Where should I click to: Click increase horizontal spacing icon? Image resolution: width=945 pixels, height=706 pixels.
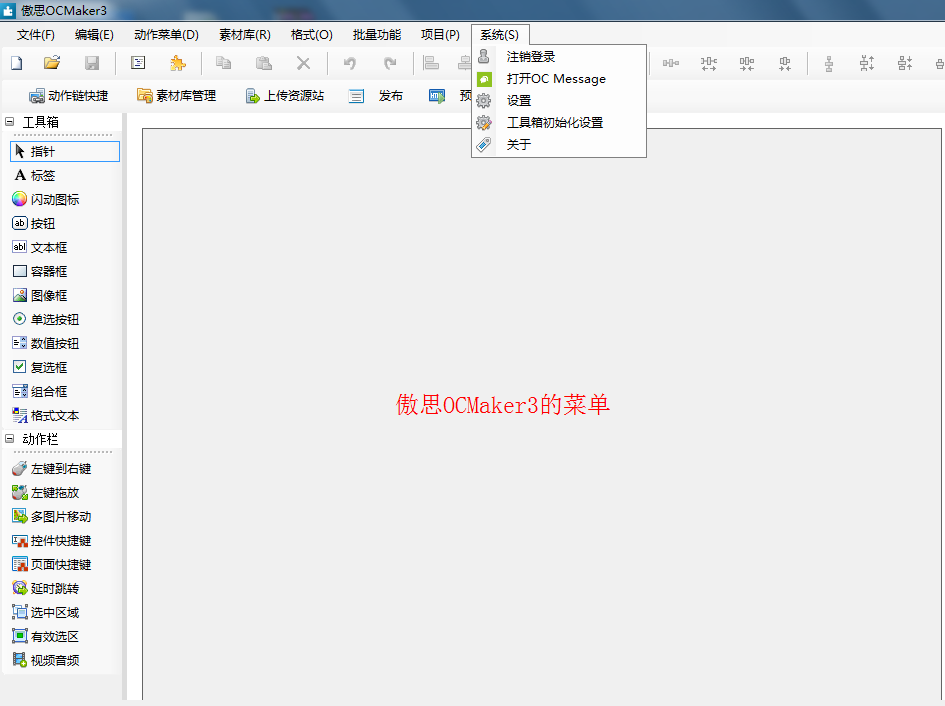[709, 63]
